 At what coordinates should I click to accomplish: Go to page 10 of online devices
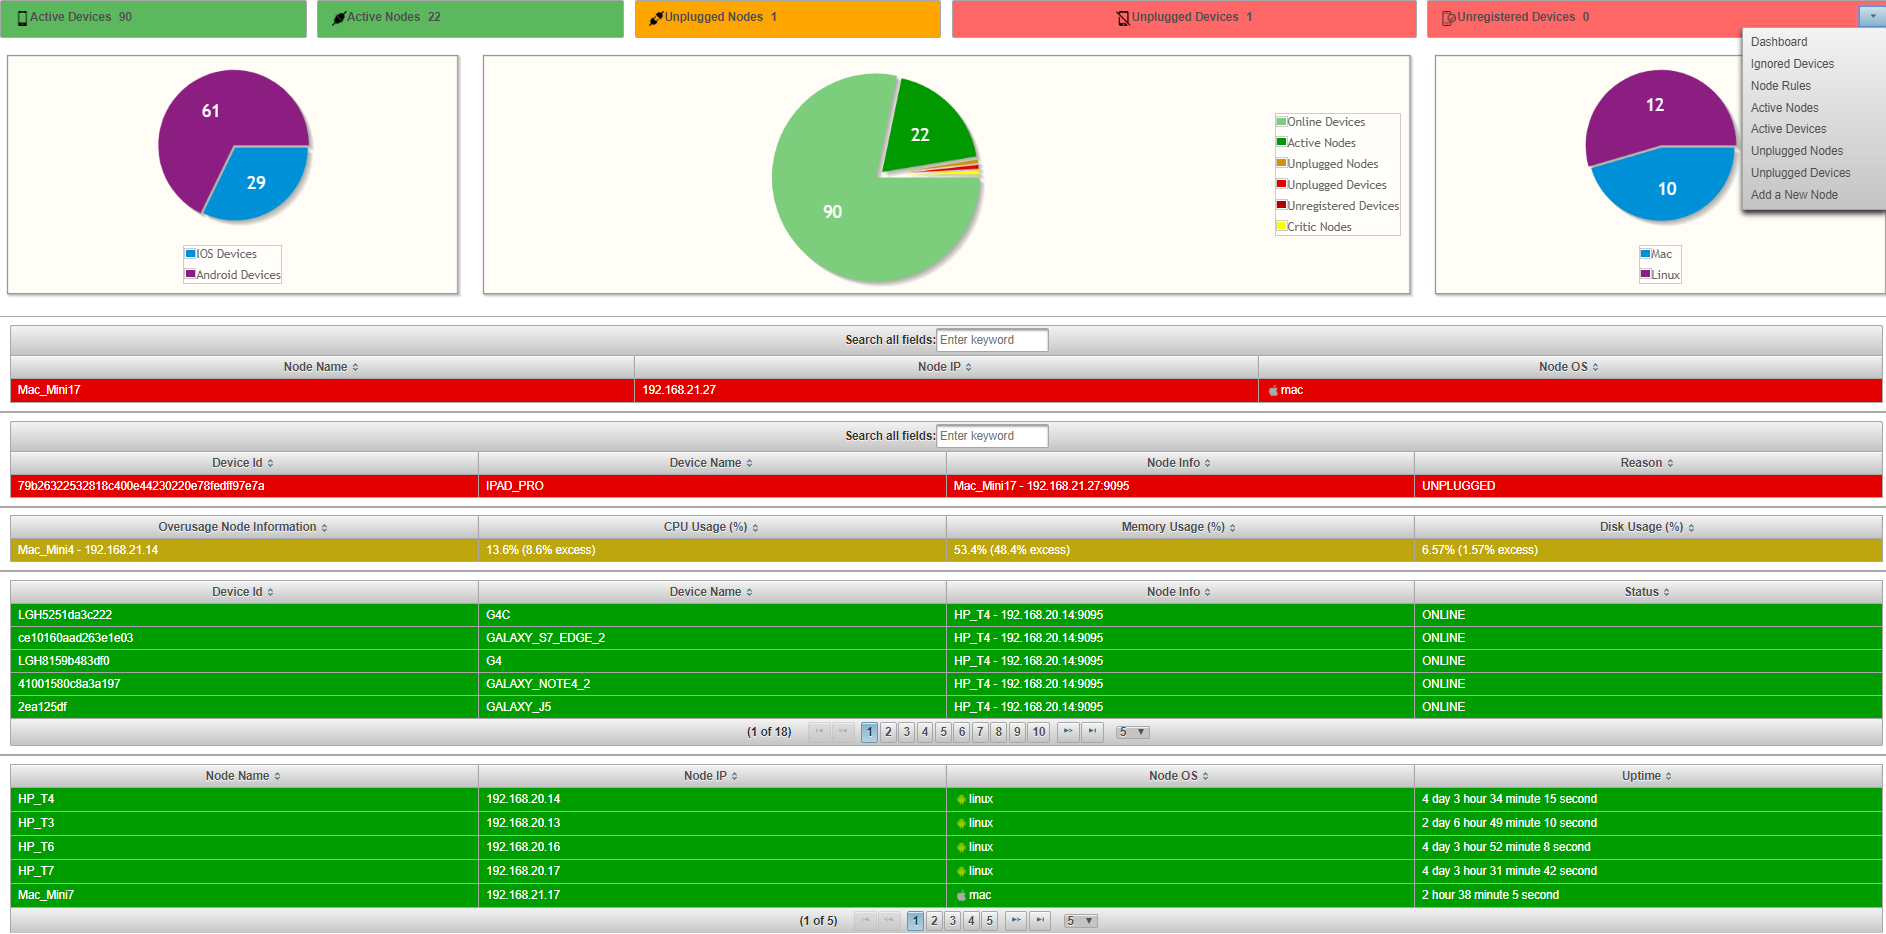[1039, 732]
